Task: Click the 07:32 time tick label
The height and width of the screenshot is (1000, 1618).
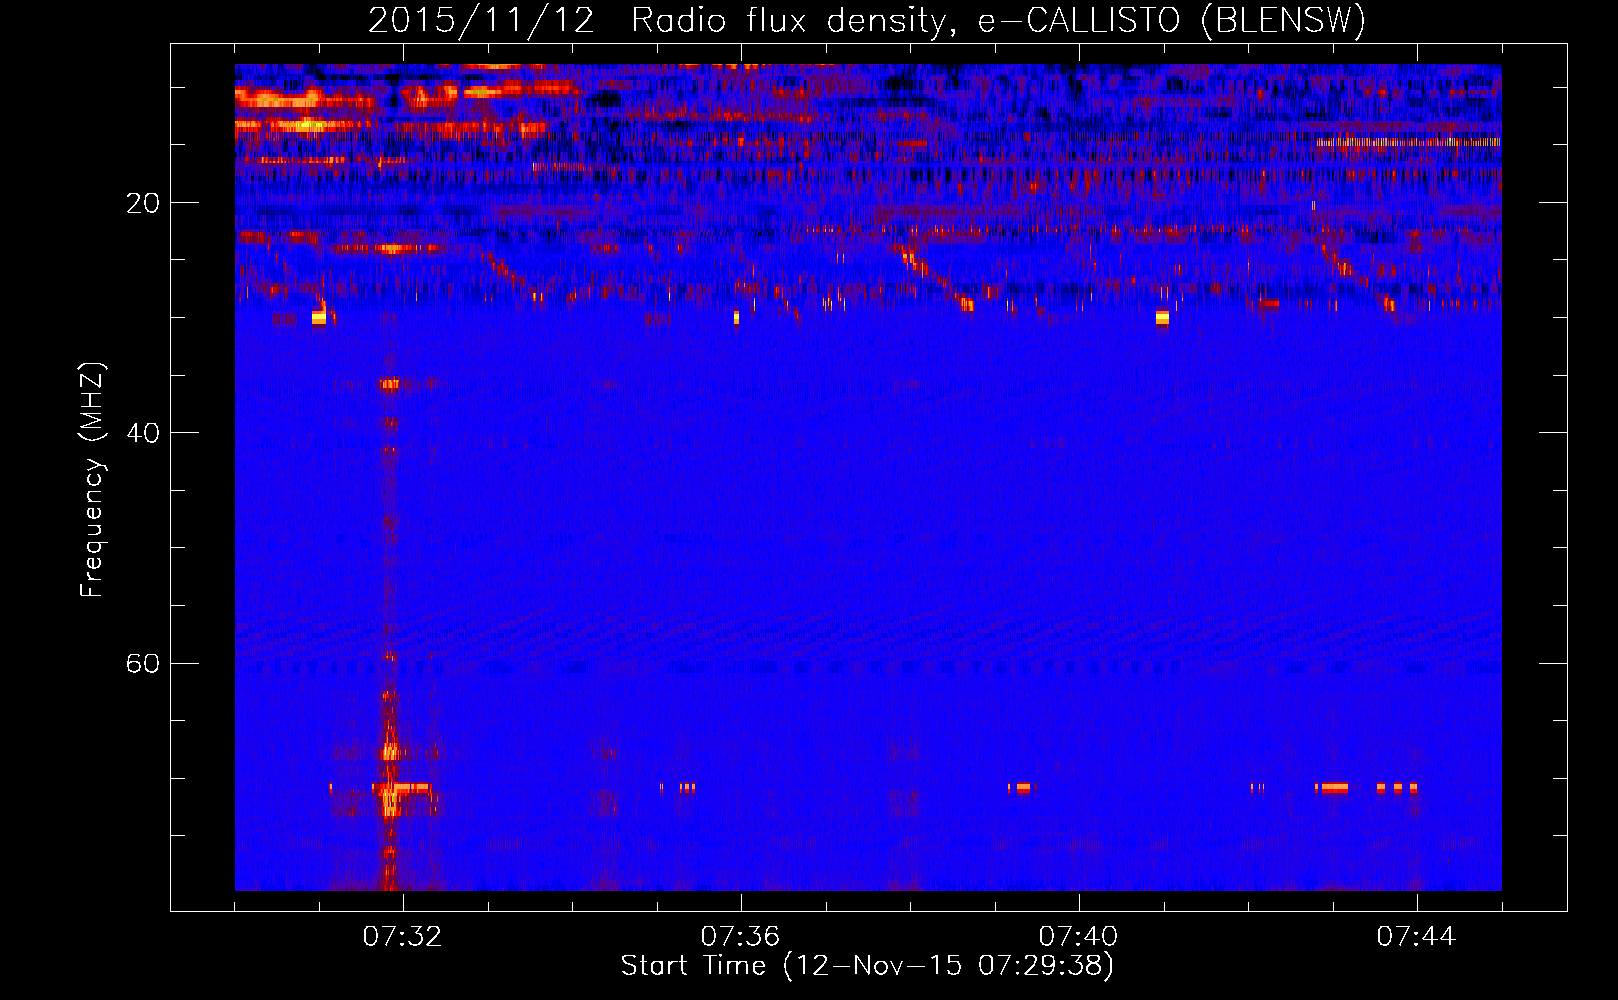Action: [402, 937]
